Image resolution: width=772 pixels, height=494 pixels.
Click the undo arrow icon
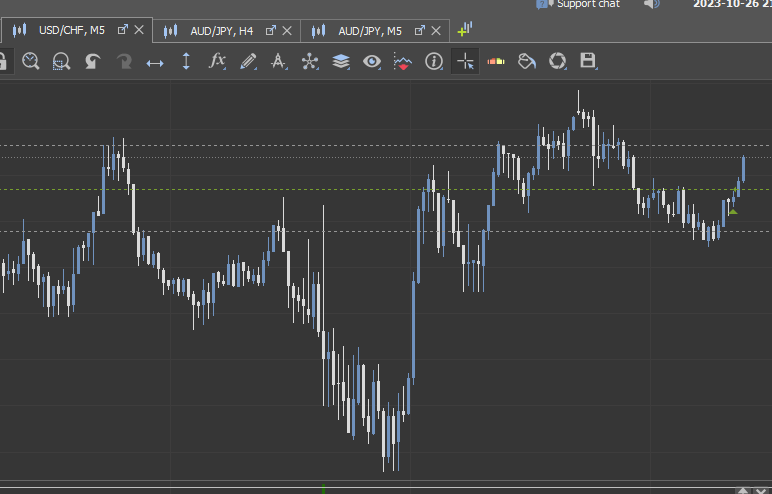pyautogui.click(x=92, y=62)
